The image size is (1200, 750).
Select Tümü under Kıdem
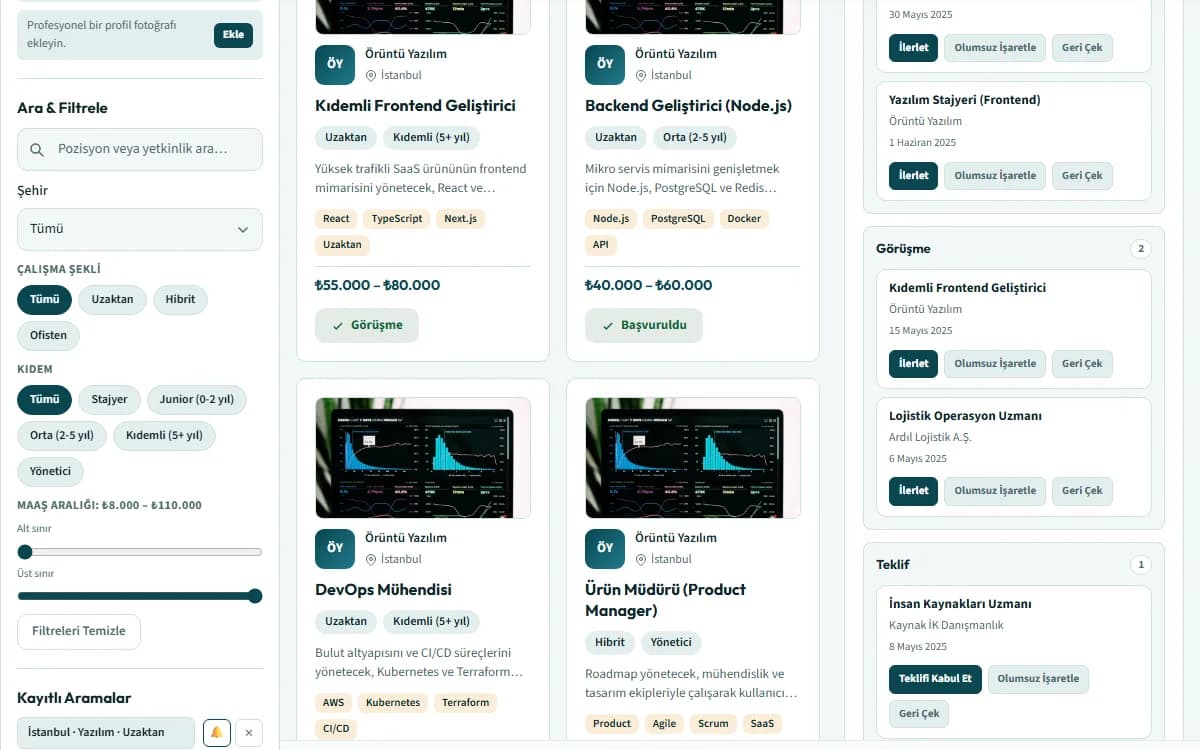(44, 399)
